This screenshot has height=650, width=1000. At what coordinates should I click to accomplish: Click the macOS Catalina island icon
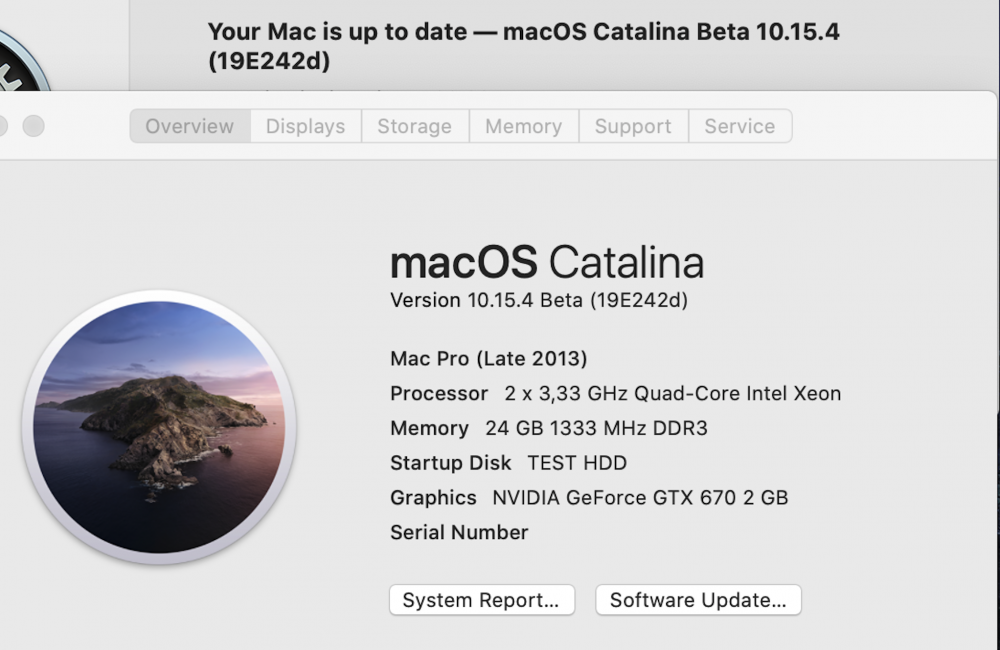click(x=159, y=427)
